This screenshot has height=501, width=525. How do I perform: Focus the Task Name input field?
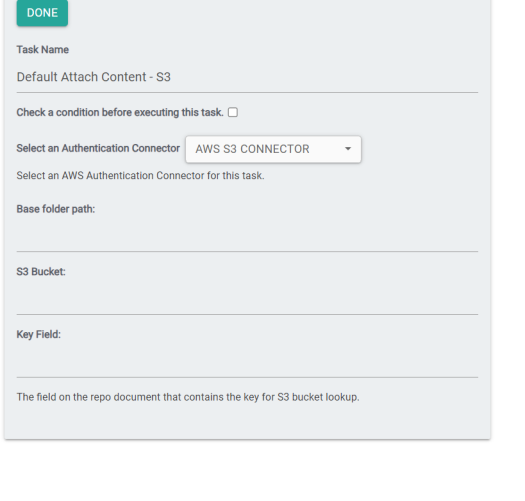click(247, 77)
